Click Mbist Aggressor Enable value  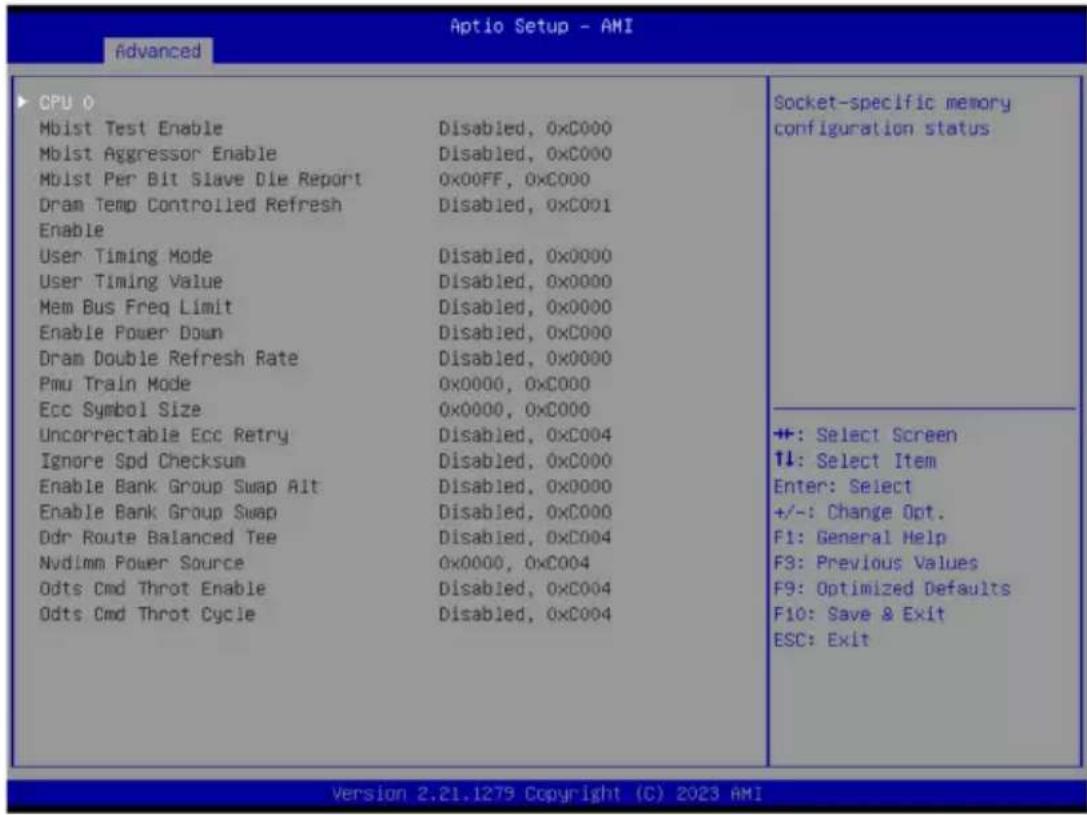tap(525, 154)
